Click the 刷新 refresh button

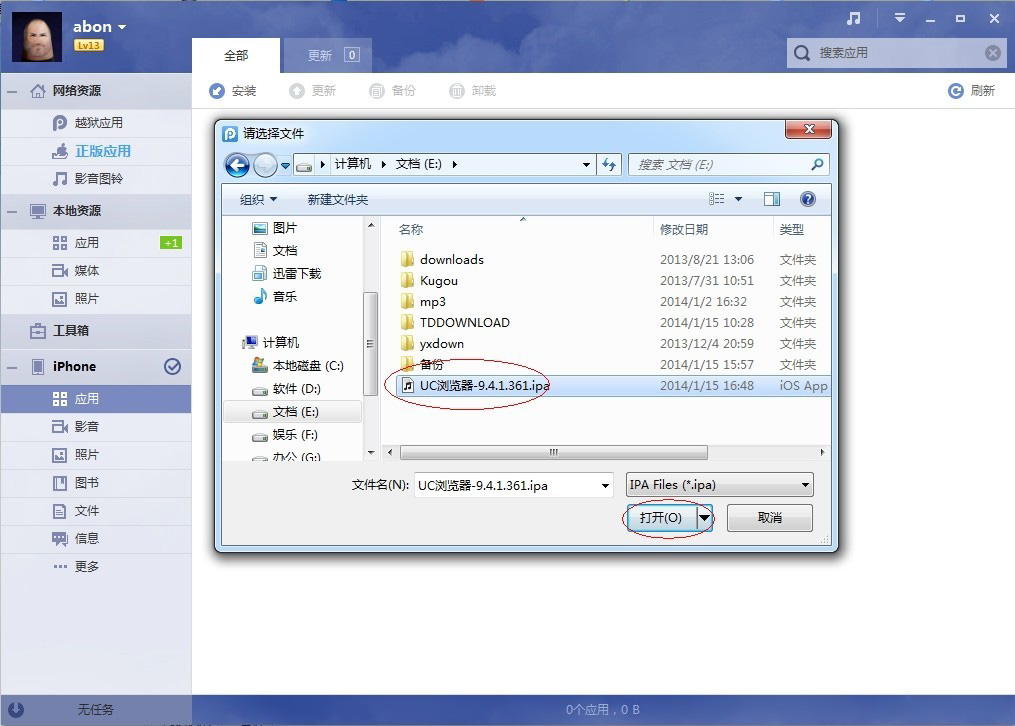click(971, 91)
